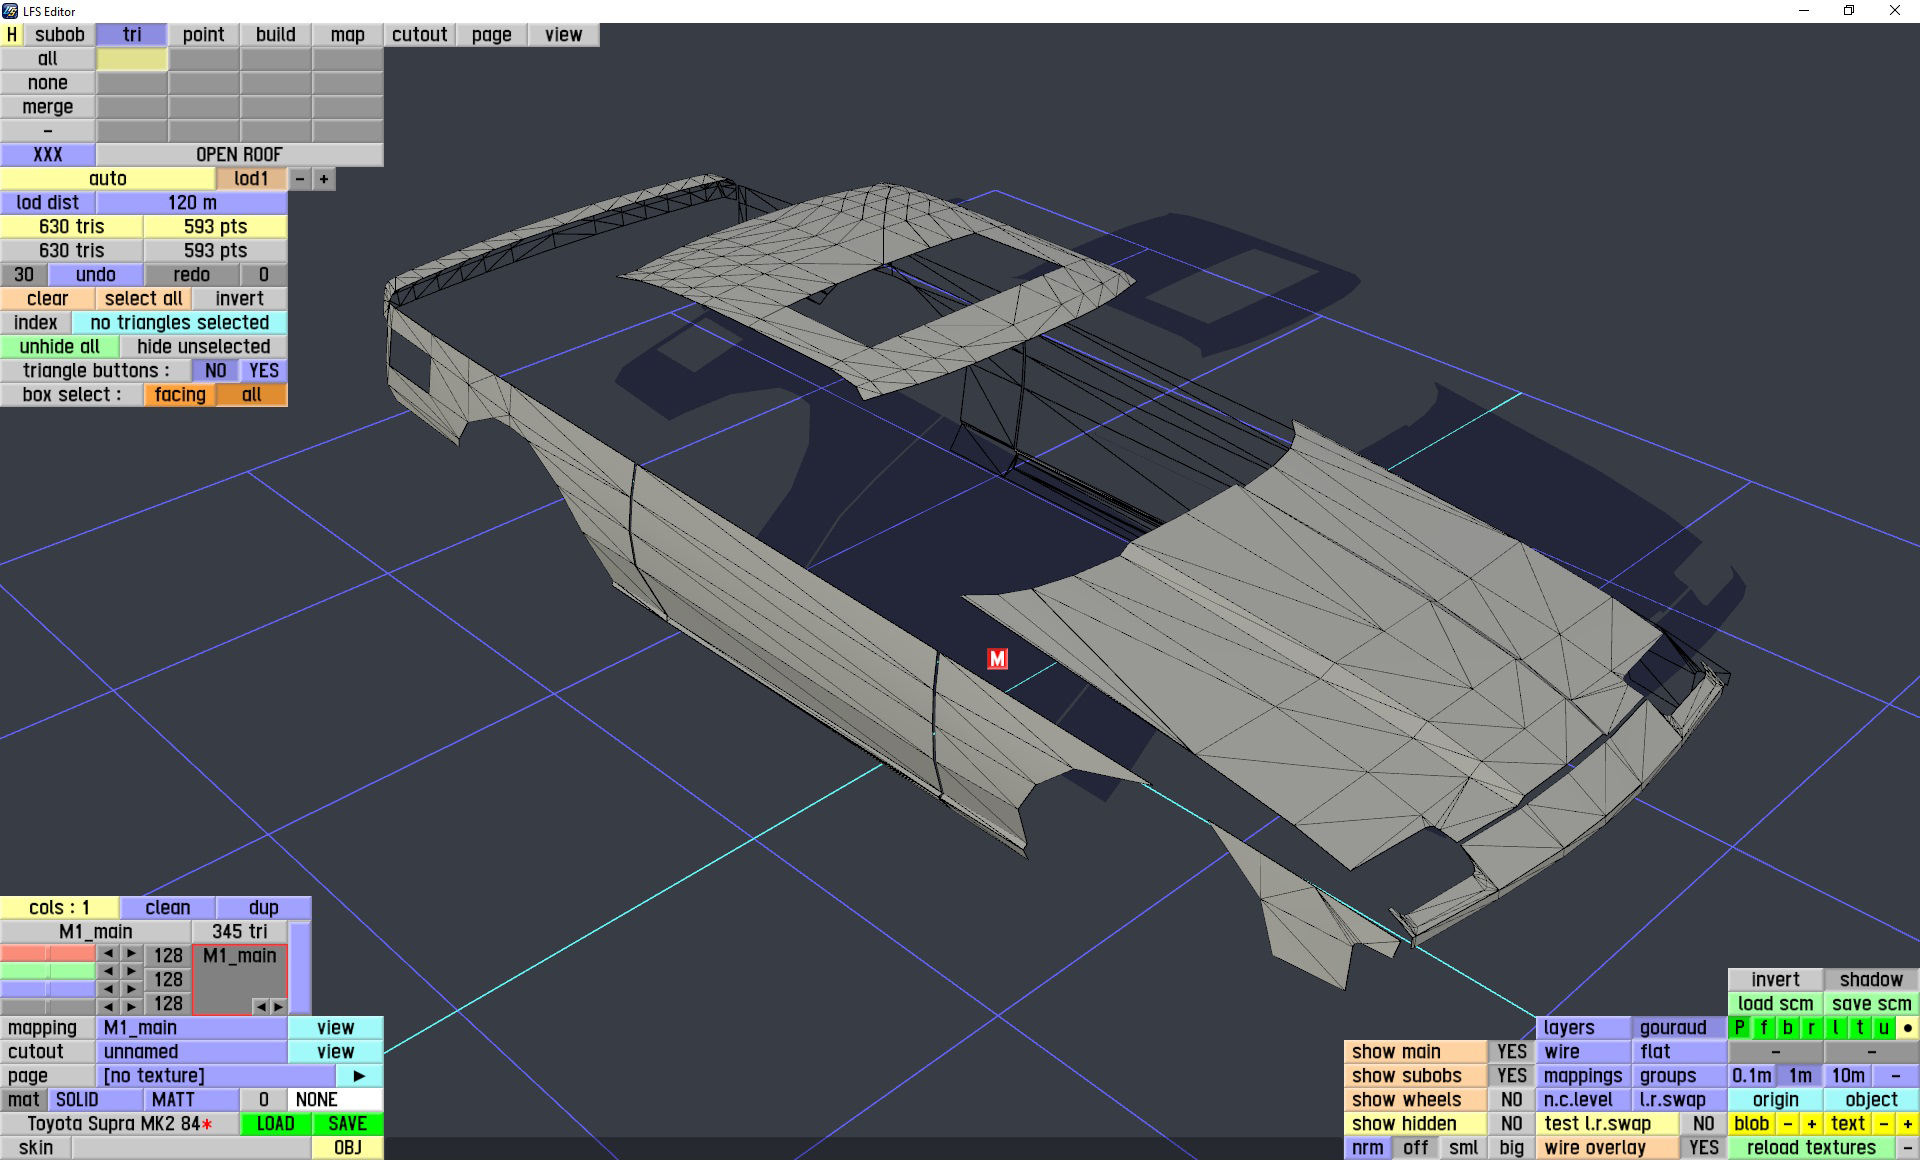Open page texture arrow selector
Screen dimensions: 1920x1160
click(359, 1075)
